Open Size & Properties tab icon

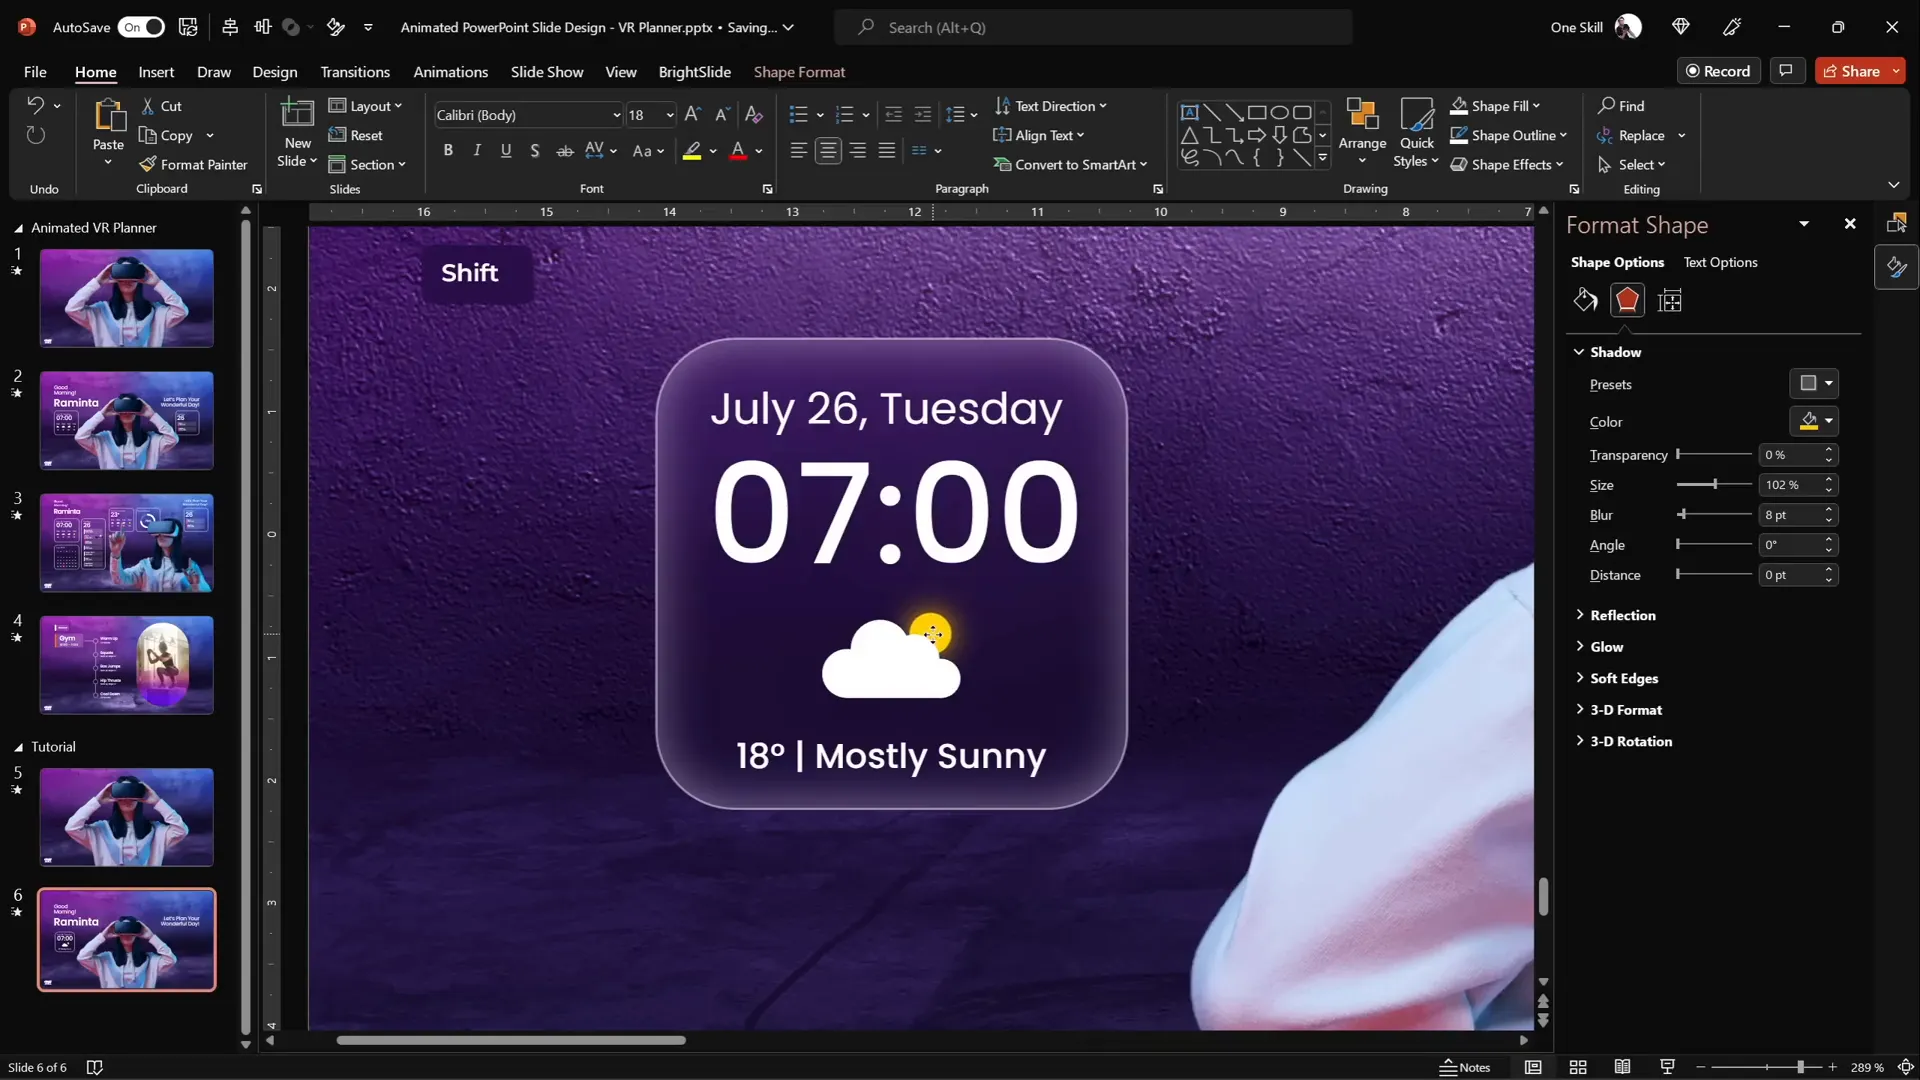[1670, 300]
